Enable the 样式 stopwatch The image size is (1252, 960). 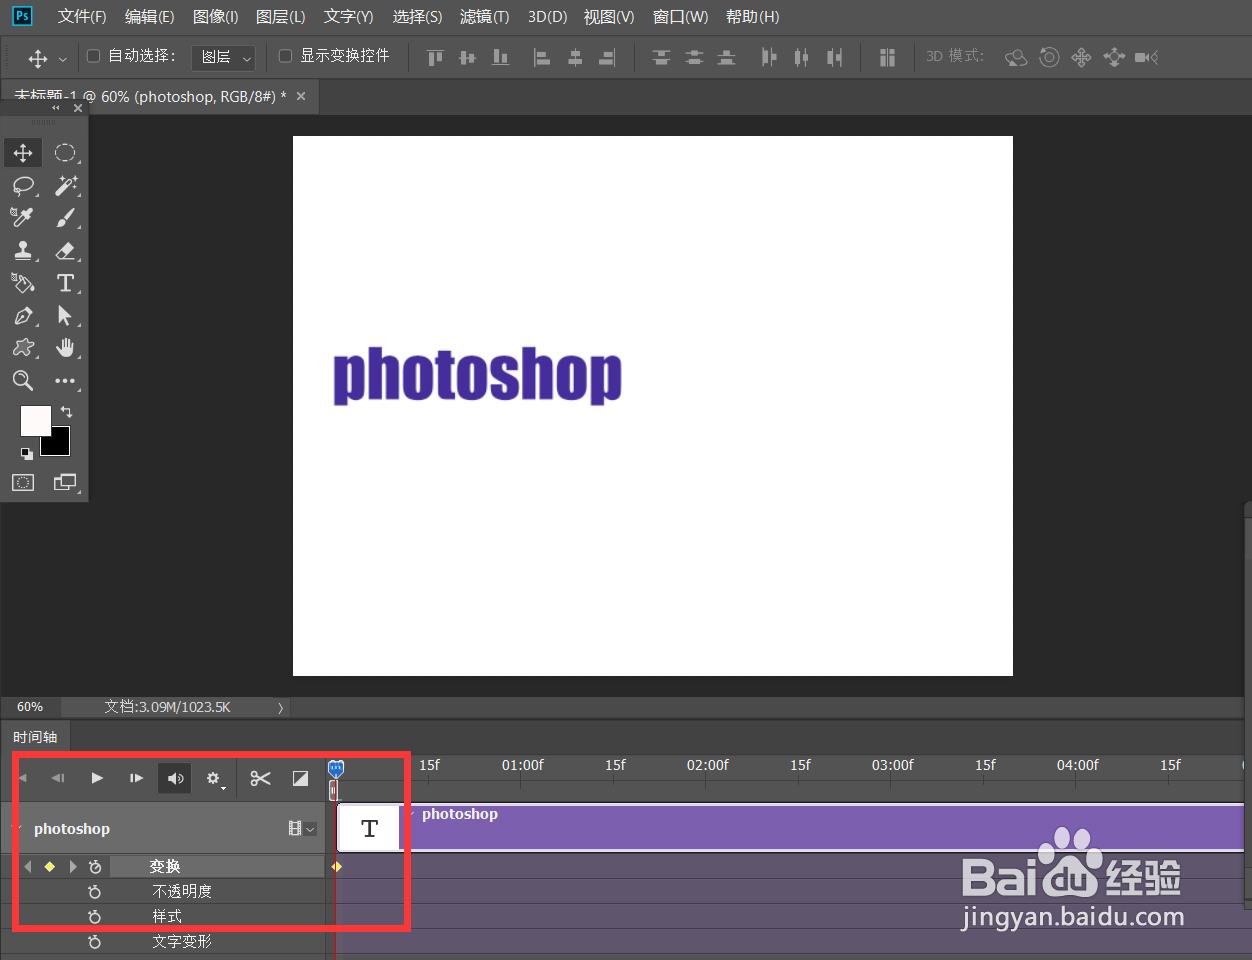pyautogui.click(x=94, y=916)
